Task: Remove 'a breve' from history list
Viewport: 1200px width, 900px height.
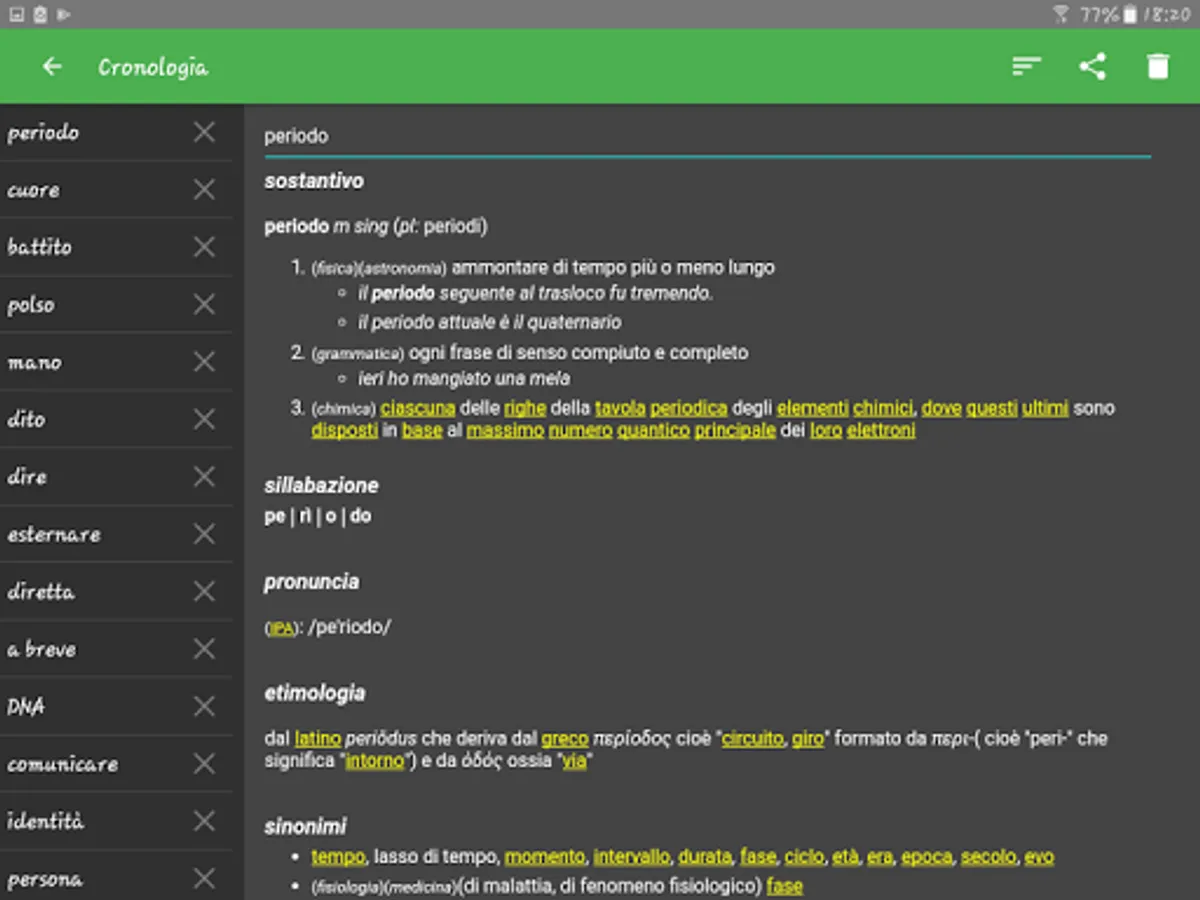Action: point(204,649)
